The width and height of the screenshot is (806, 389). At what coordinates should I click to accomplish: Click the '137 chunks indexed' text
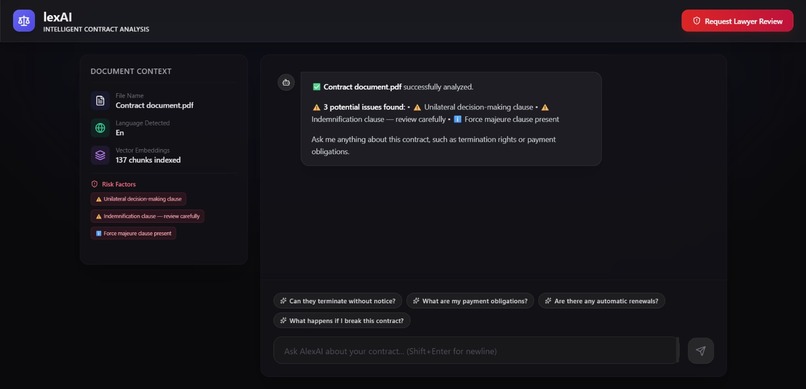pyautogui.click(x=148, y=160)
